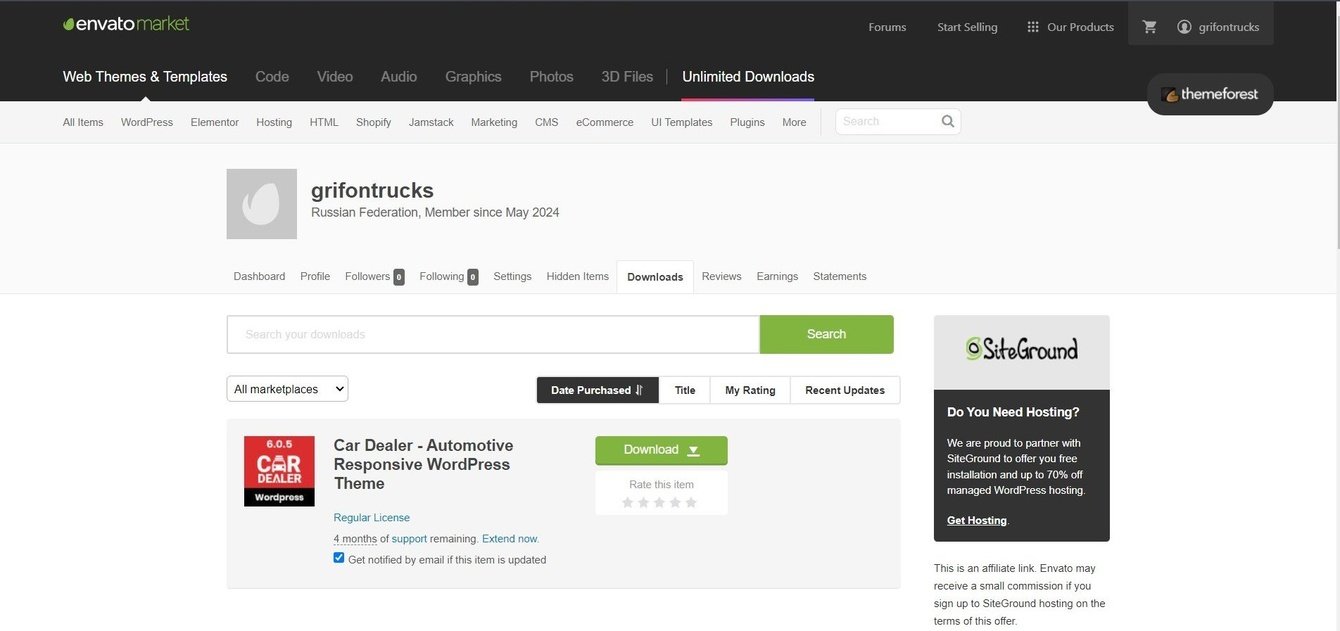Open the More categories menu

[794, 122]
